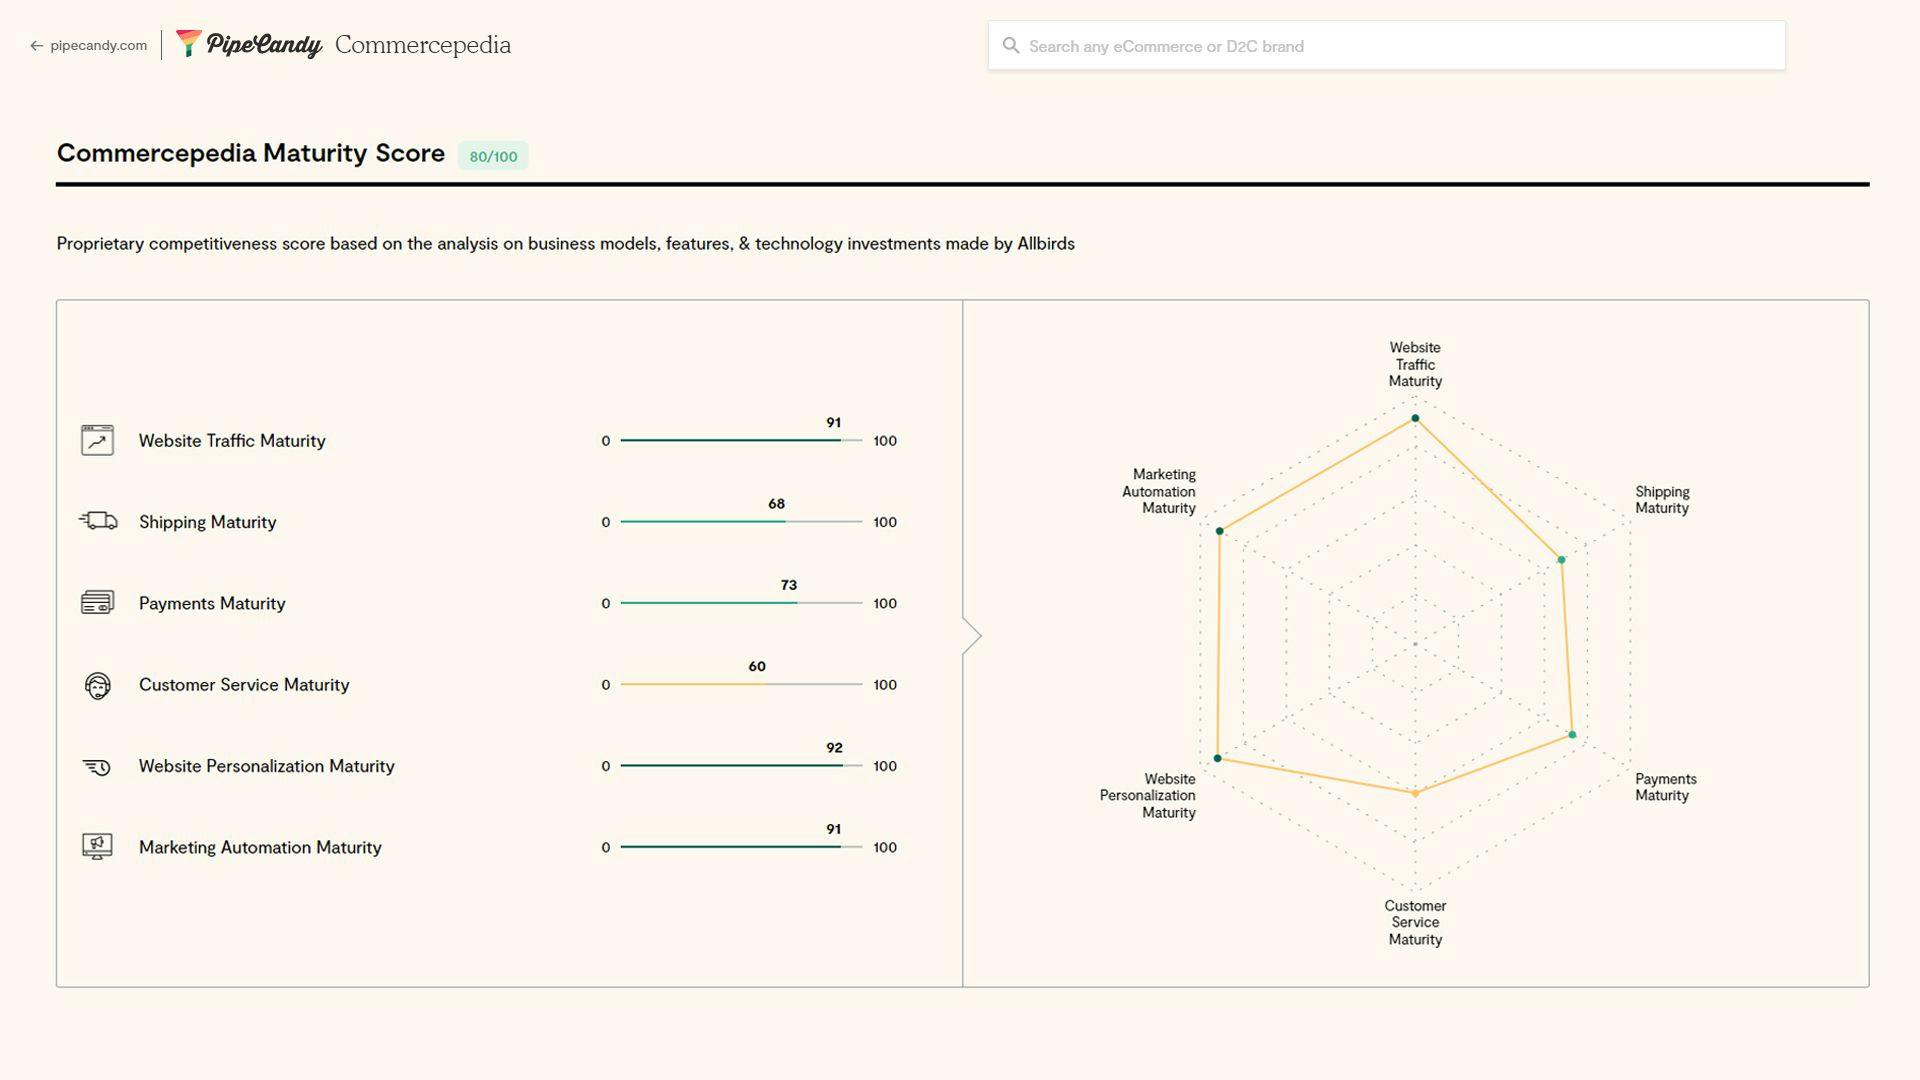Go to Commercepedia home title

pyautogui.click(x=423, y=45)
